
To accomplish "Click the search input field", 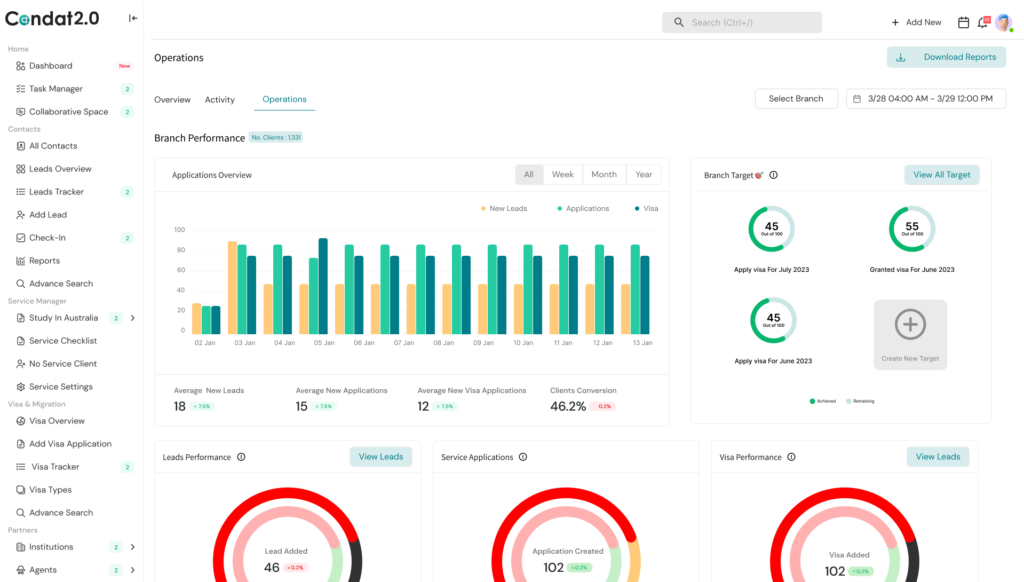I will point(750,22).
